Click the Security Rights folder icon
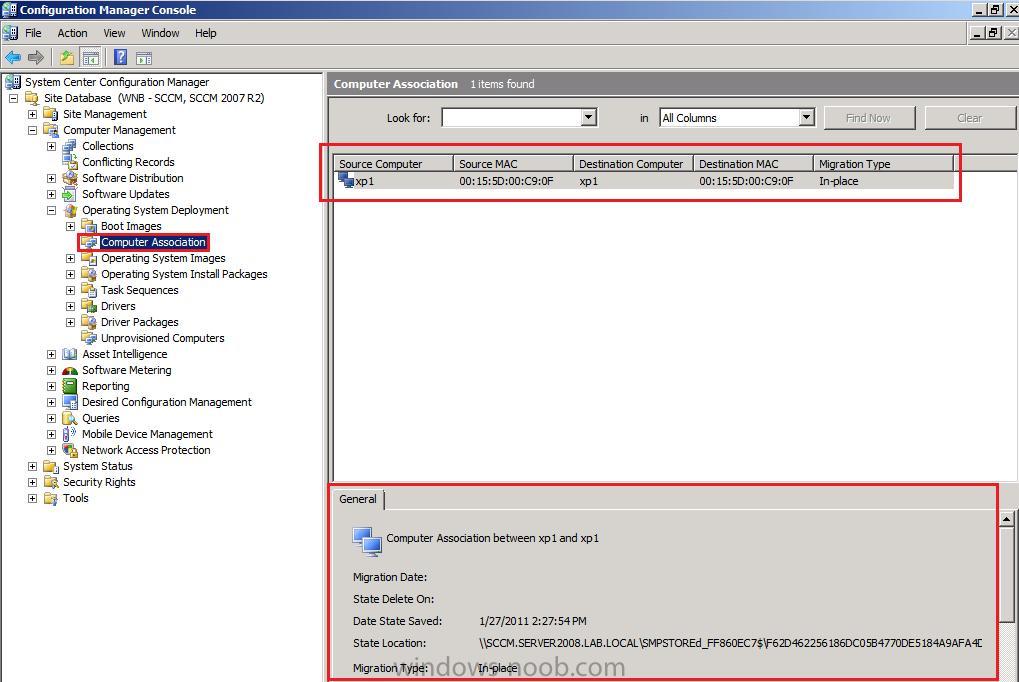The image size is (1019, 682). tap(51, 482)
